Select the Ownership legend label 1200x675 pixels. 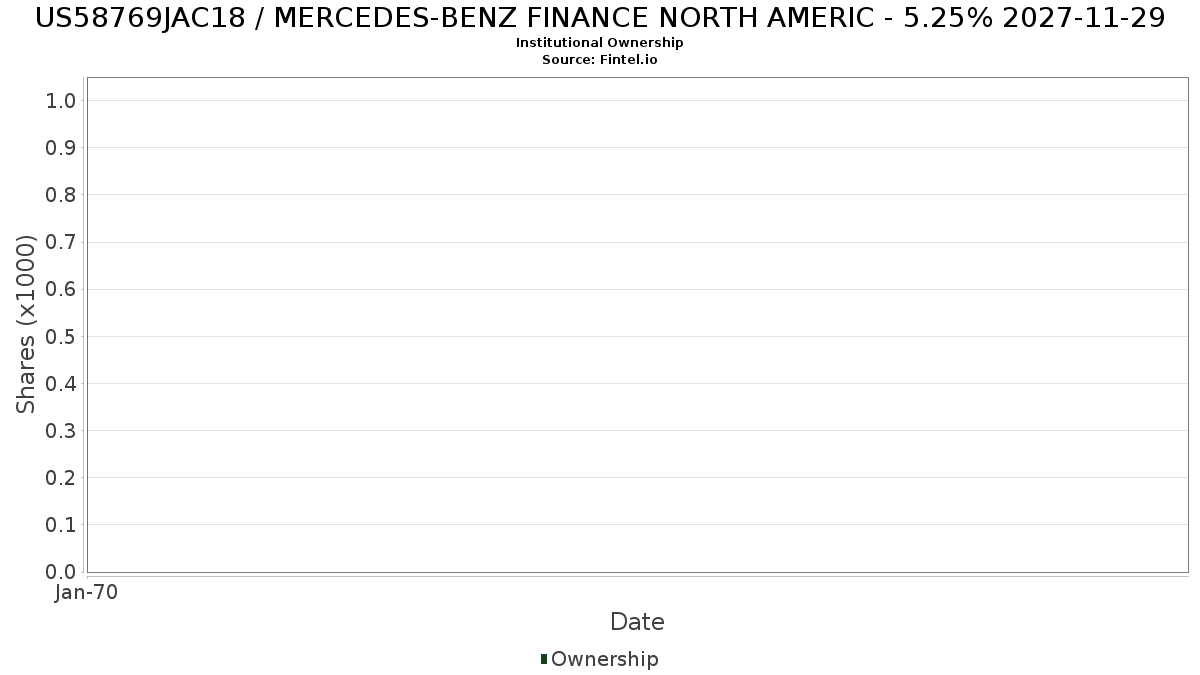pyautogui.click(x=604, y=659)
